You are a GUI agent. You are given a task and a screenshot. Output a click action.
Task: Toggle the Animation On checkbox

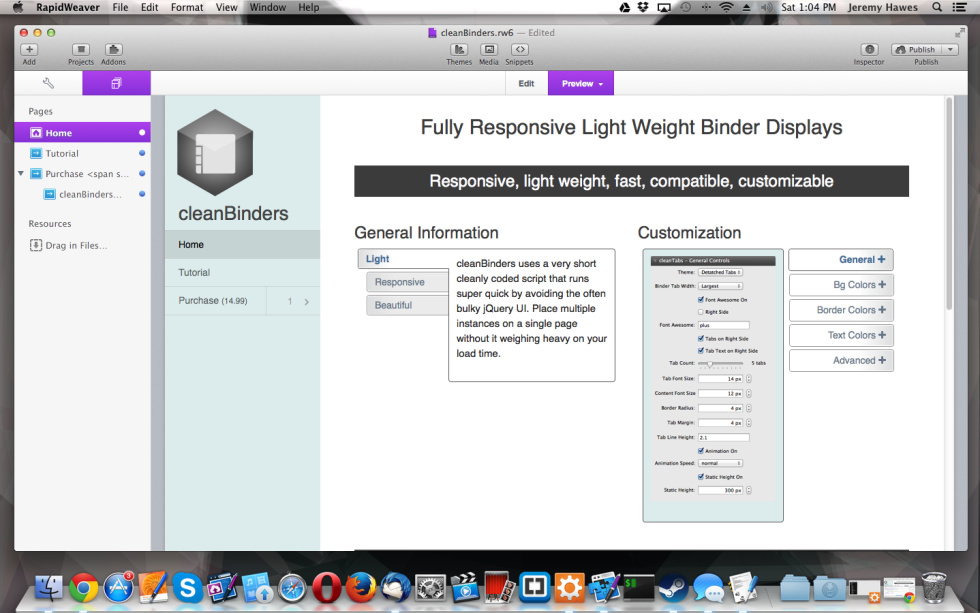coord(701,451)
